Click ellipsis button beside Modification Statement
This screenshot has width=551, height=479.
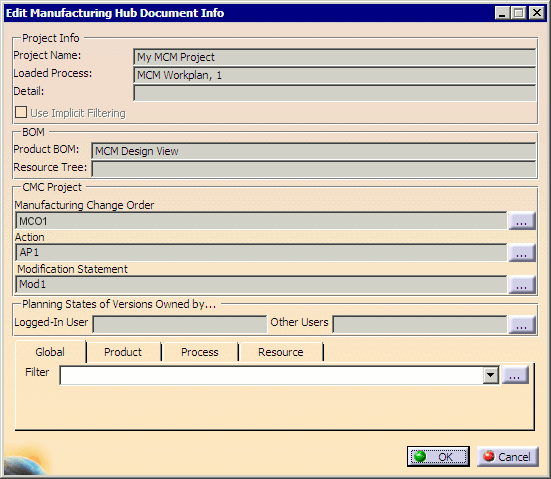522,285
